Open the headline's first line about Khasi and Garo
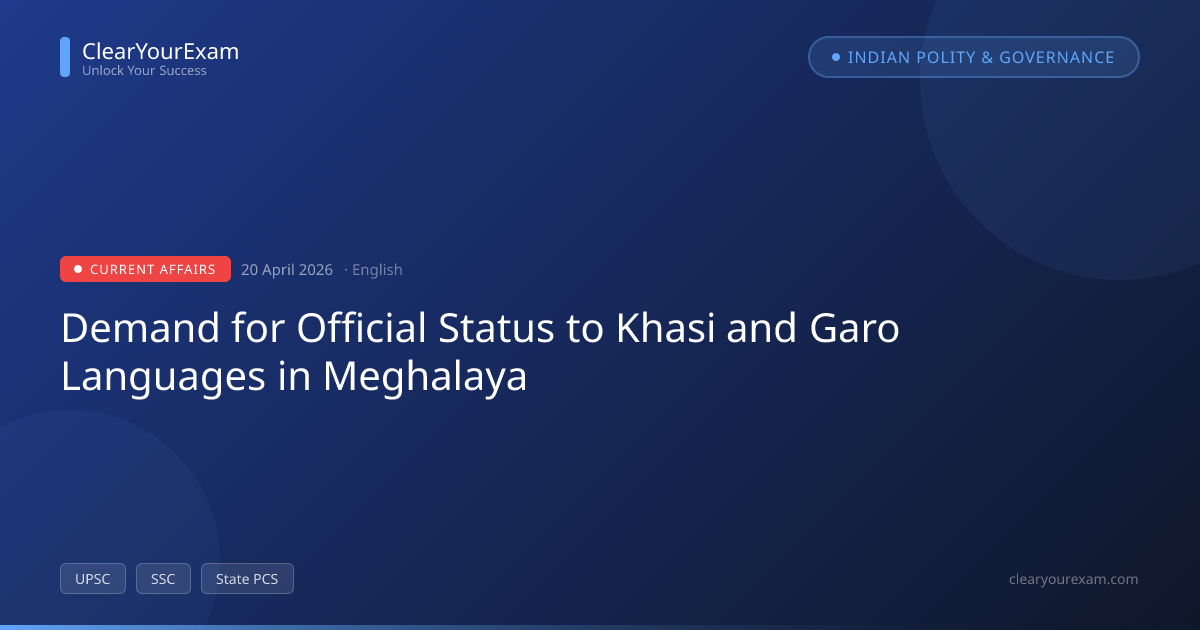 pos(480,329)
